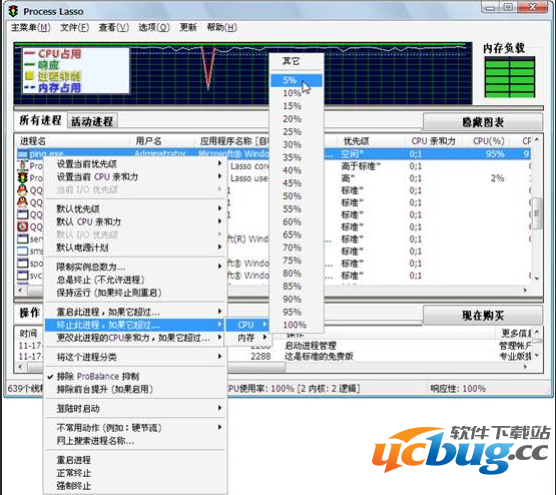Click the process list scroll-right arrow
556x495 pixels.
(525, 290)
